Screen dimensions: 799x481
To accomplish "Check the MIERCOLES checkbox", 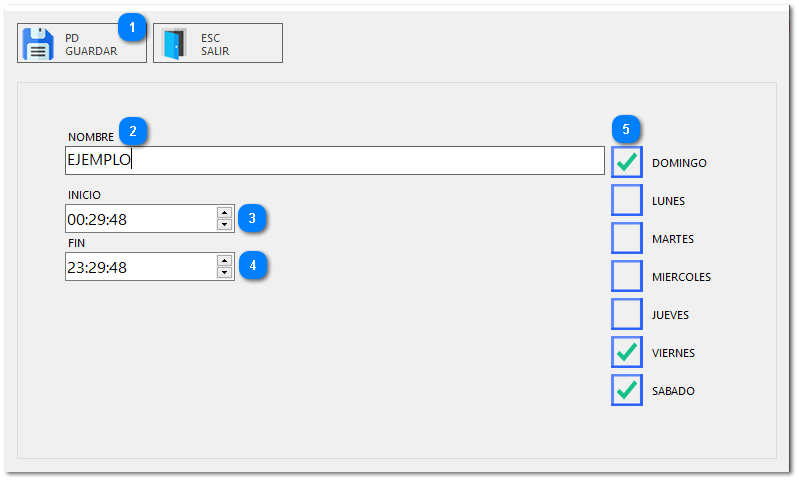I will (x=627, y=276).
